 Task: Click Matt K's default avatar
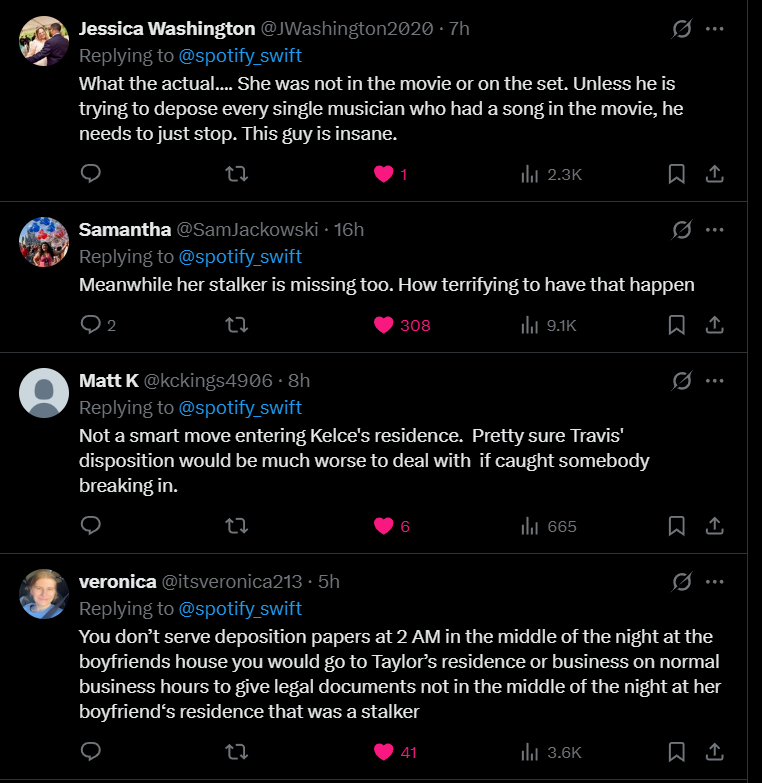(x=44, y=393)
